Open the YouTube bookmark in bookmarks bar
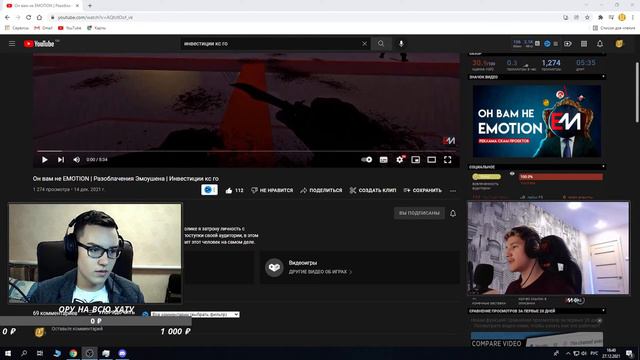 [x=69, y=28]
